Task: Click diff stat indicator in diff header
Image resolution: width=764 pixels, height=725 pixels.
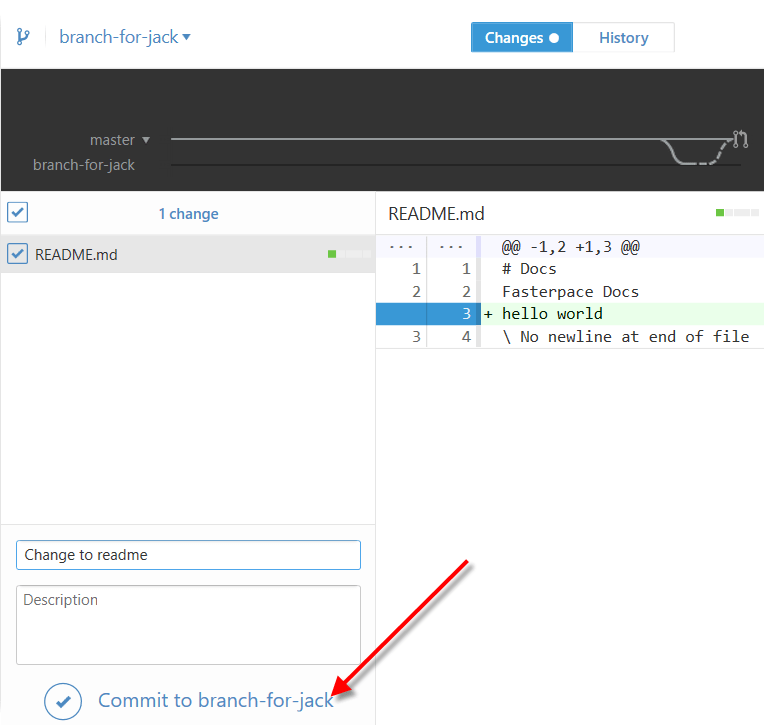Action: pyautogui.click(x=737, y=212)
